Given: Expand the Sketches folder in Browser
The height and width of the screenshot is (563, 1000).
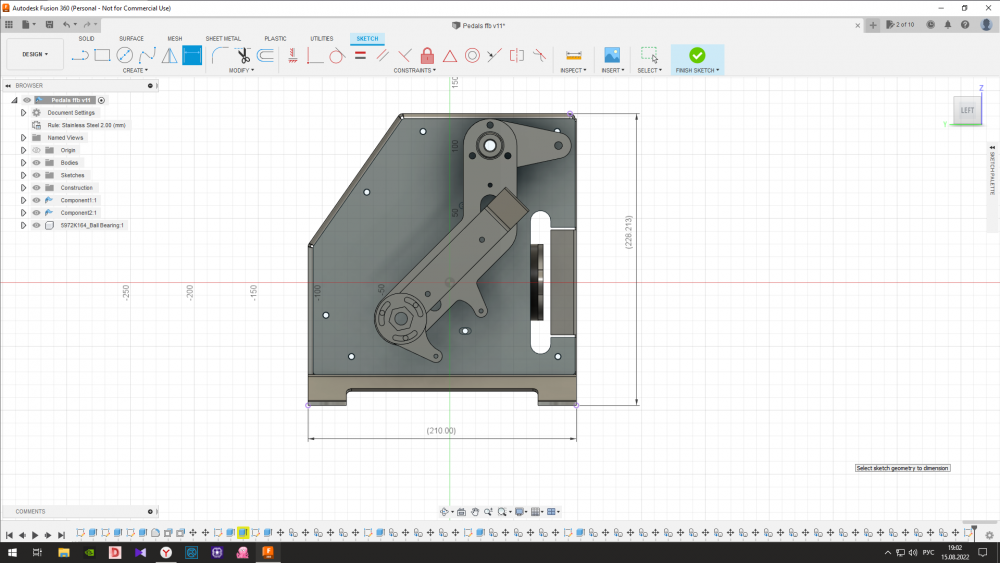Looking at the screenshot, I should click(23, 175).
